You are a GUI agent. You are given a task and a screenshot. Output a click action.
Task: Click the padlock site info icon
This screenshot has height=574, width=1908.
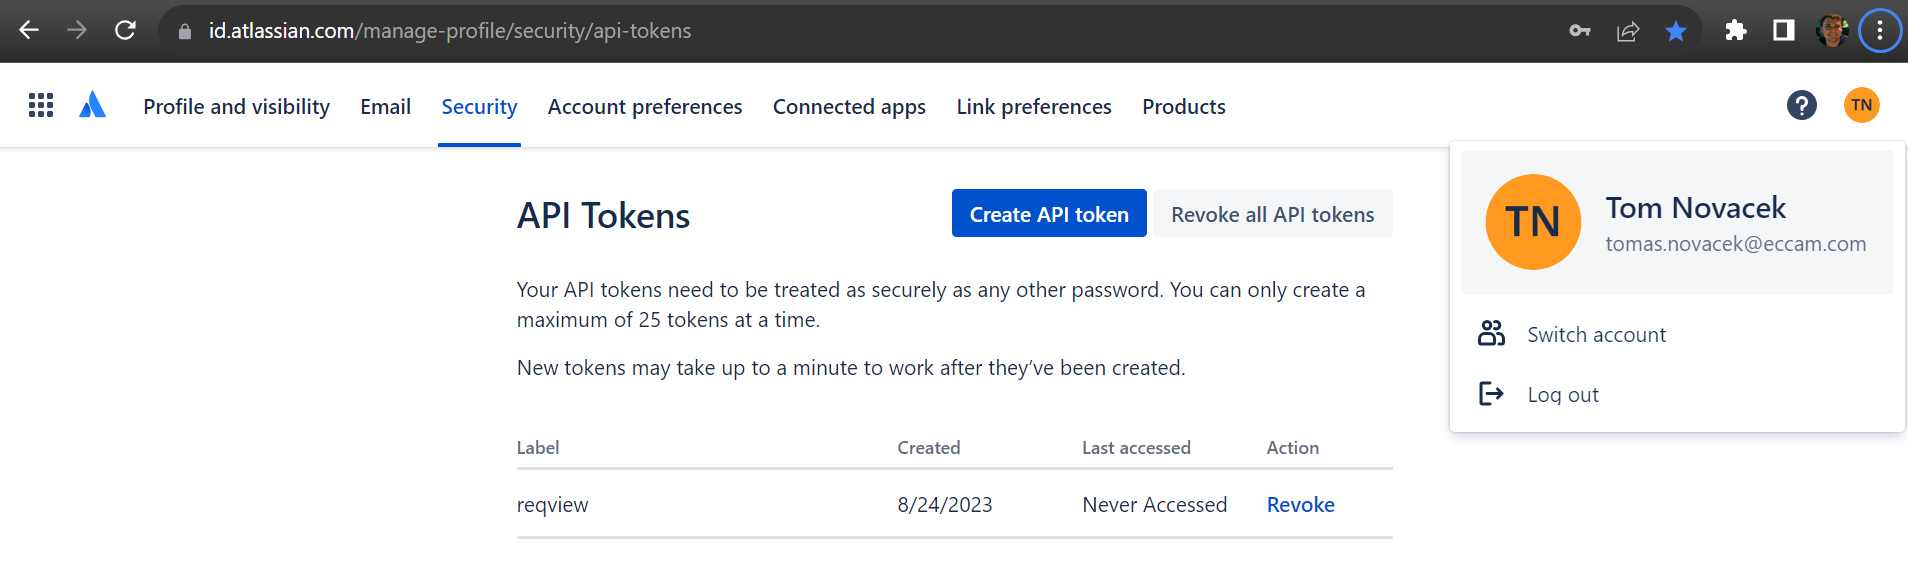click(x=185, y=31)
